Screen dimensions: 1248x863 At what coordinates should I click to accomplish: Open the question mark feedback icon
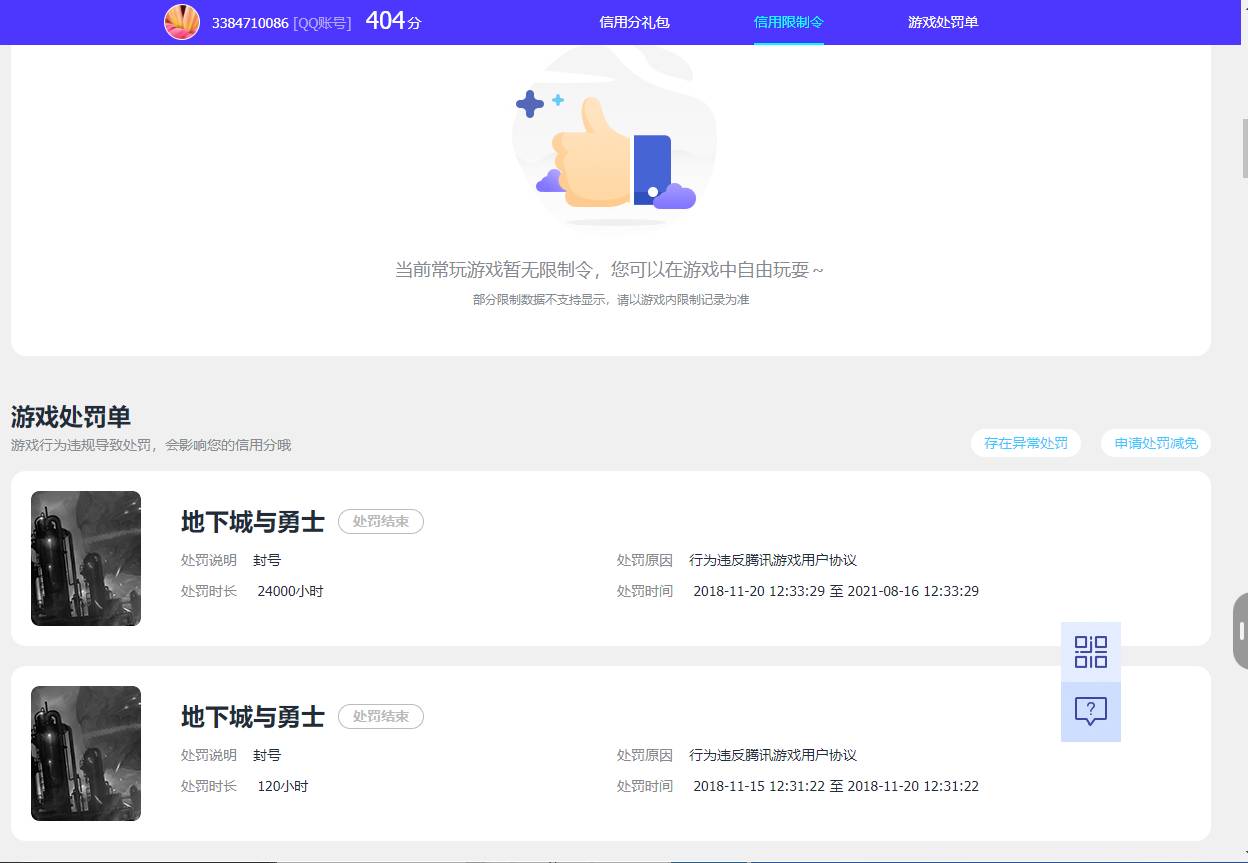point(1090,712)
